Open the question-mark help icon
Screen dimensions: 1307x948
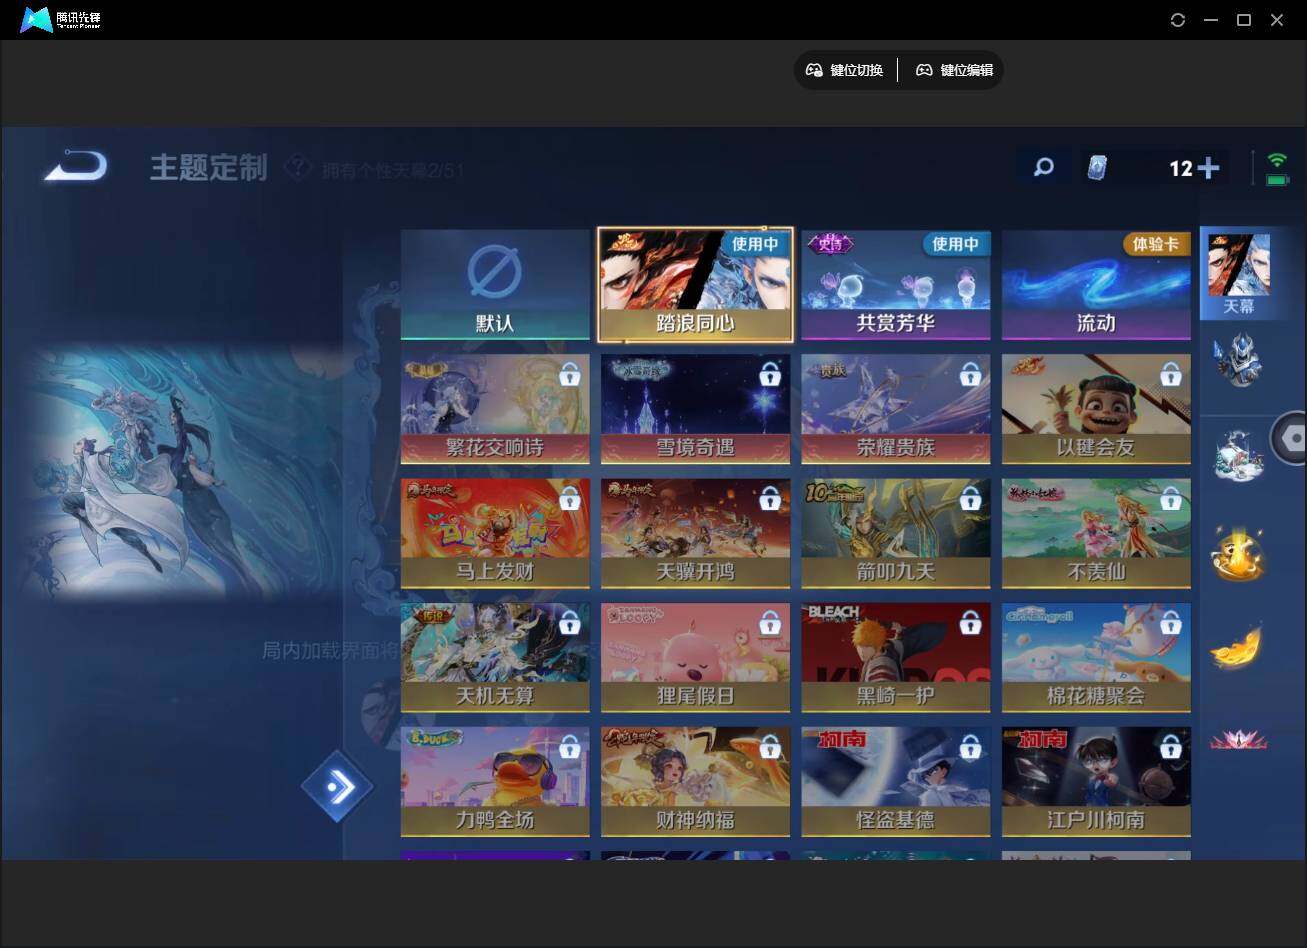click(298, 167)
